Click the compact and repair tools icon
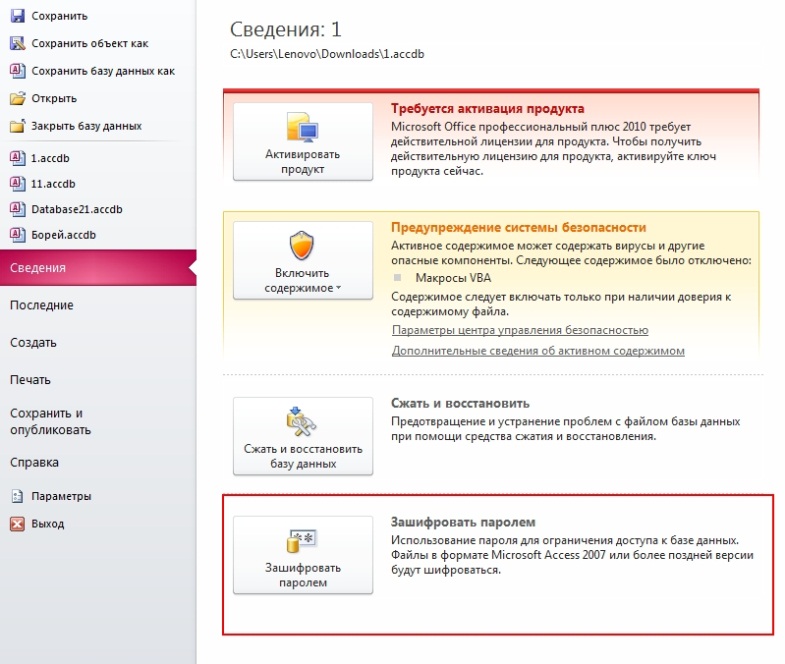This screenshot has width=785, height=664. (x=301, y=422)
